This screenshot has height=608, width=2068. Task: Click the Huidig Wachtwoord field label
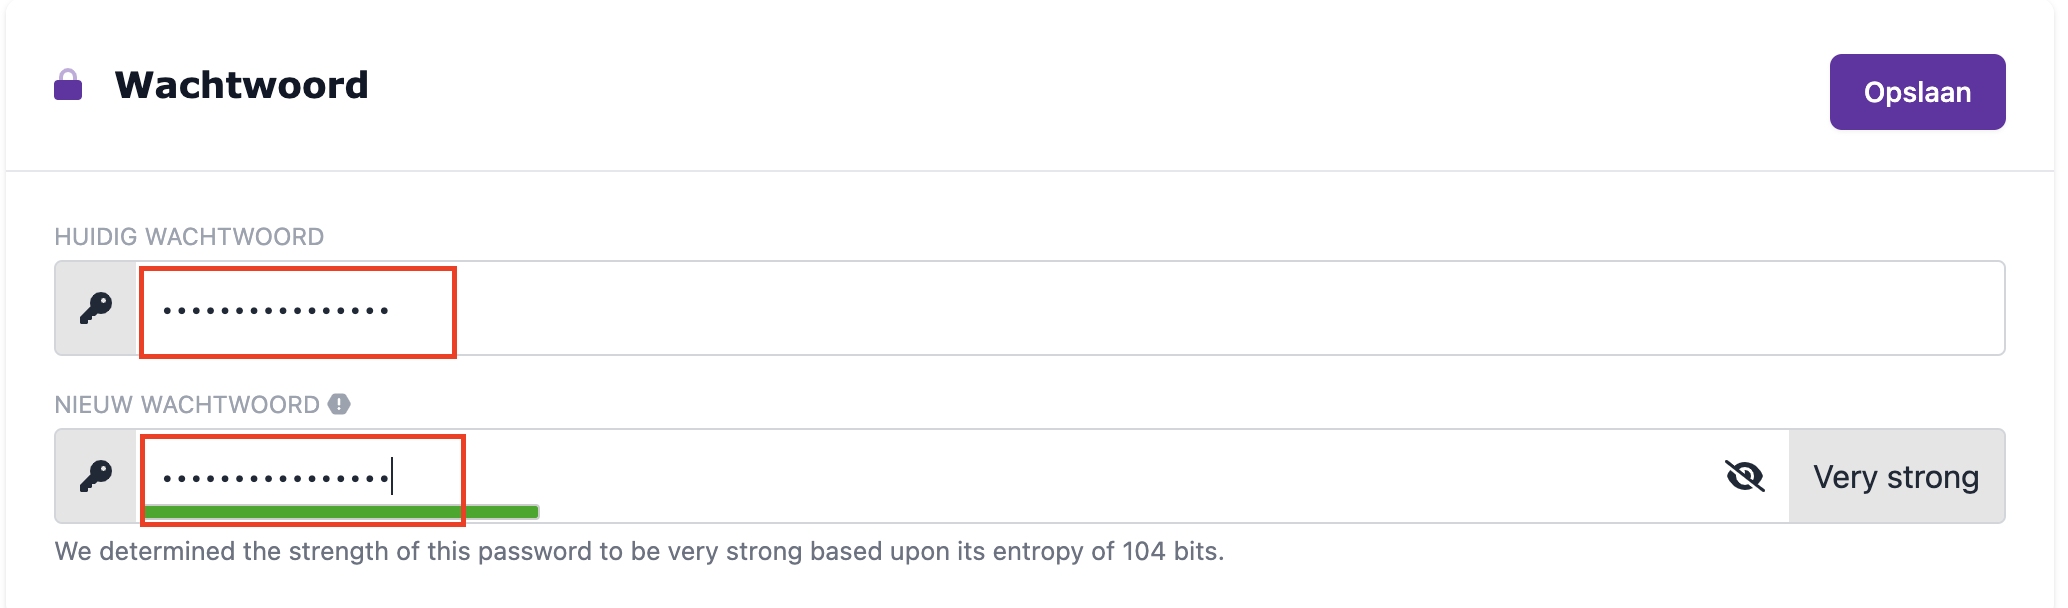point(189,237)
